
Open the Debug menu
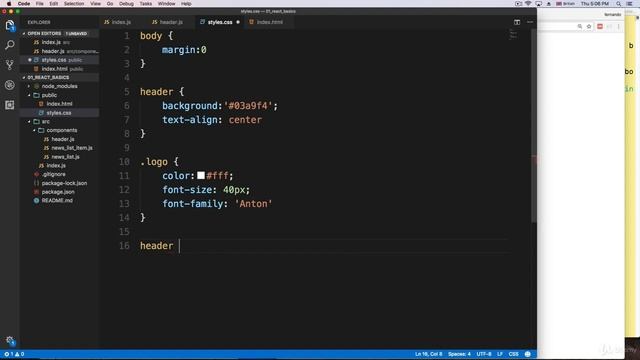(126, 4)
